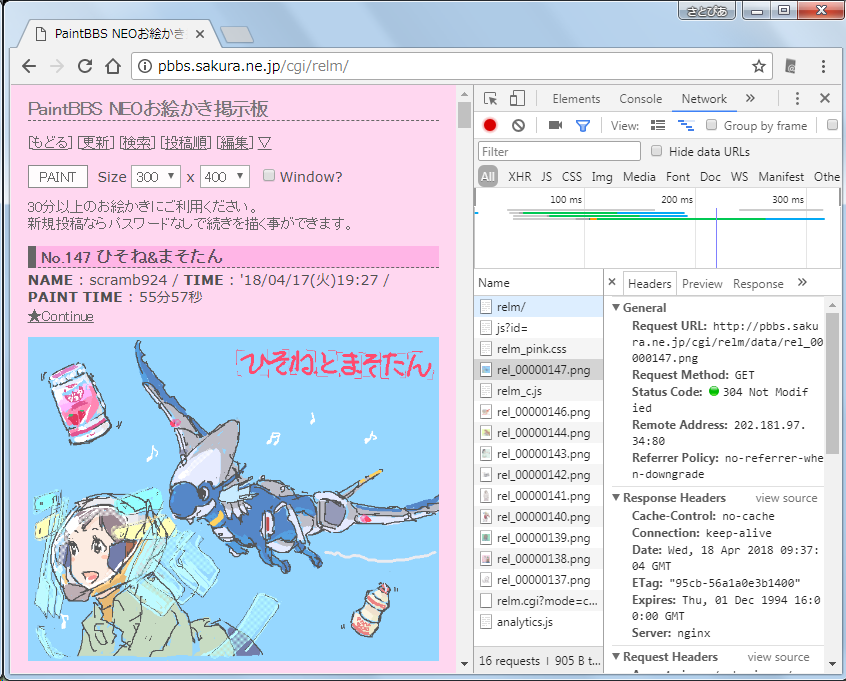This screenshot has height=681, width=846.
Task: Capture screenshots camera icon in Network panel
Action: [x=555, y=125]
